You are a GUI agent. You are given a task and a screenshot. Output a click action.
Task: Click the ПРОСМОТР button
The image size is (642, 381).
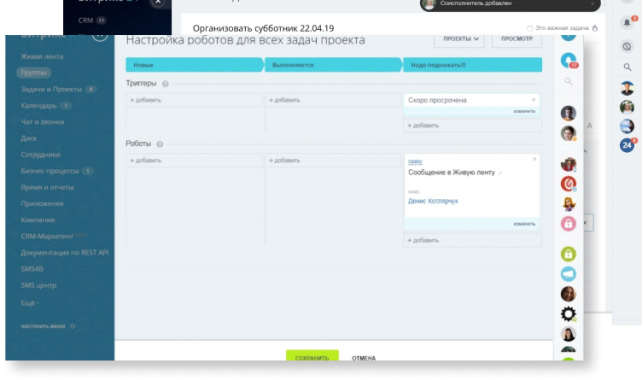[x=517, y=40]
